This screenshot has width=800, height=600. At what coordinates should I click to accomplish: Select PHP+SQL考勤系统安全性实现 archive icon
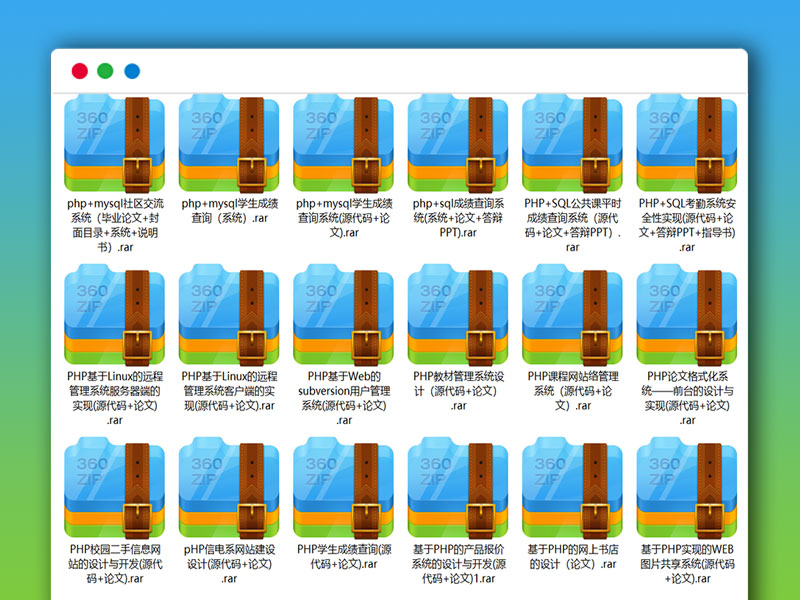point(687,144)
